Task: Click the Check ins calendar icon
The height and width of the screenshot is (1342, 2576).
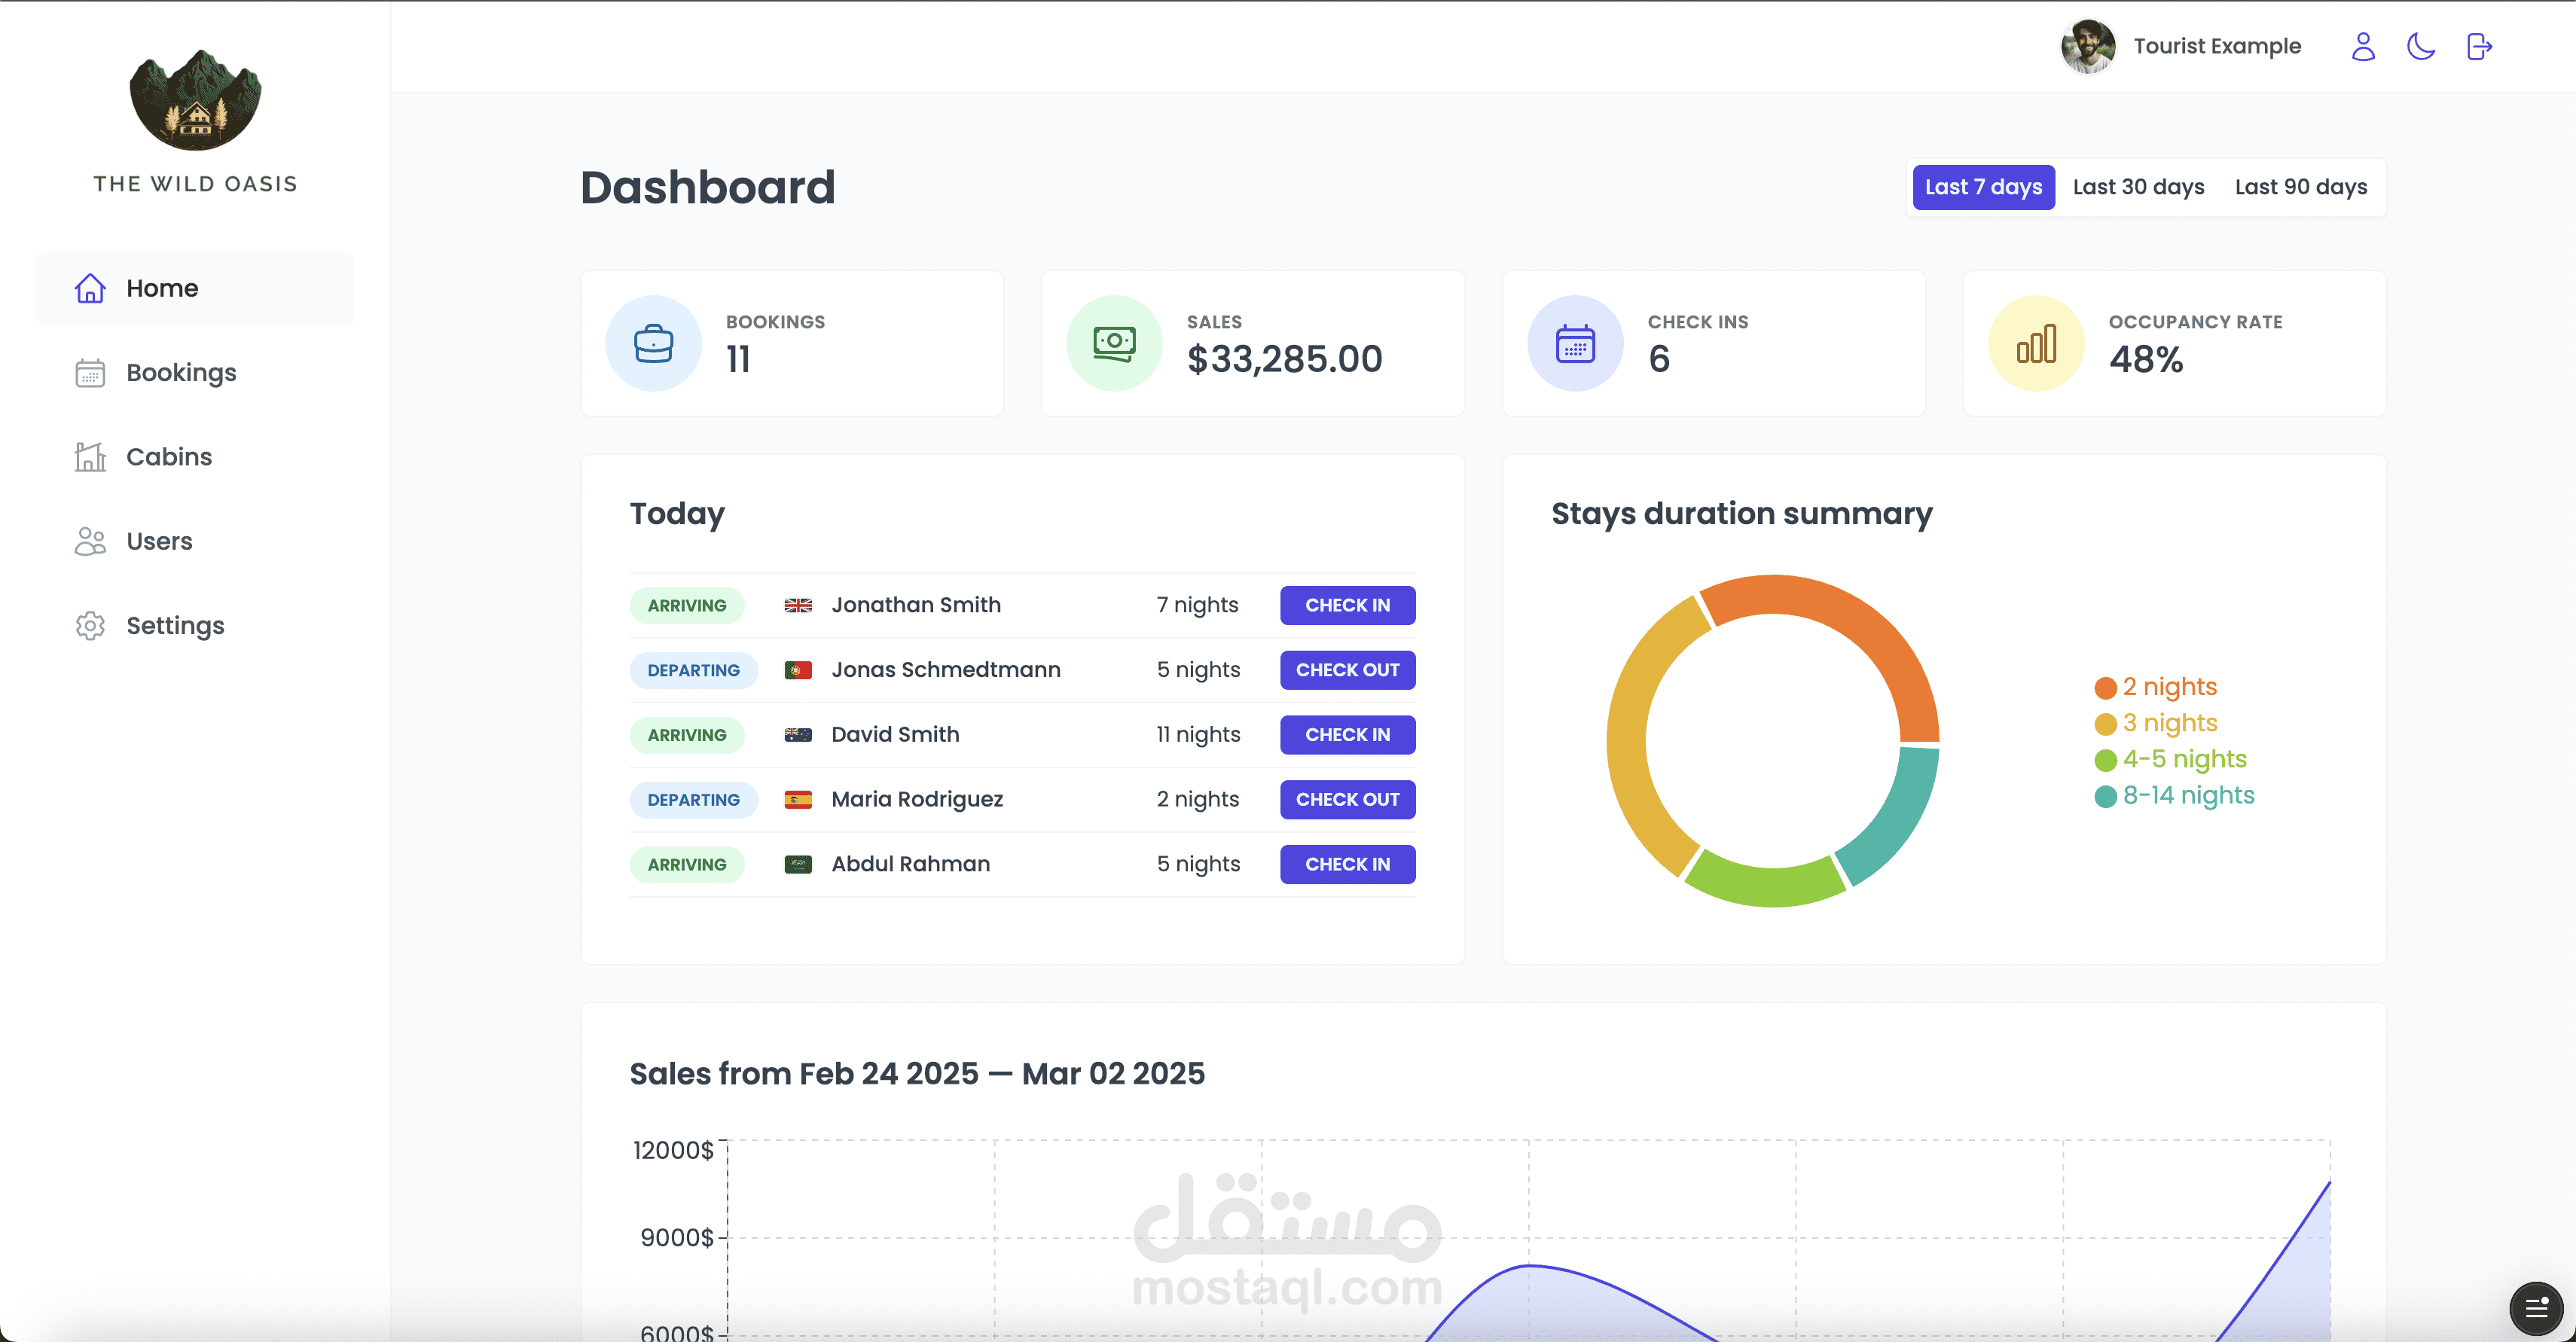Action: point(1575,343)
